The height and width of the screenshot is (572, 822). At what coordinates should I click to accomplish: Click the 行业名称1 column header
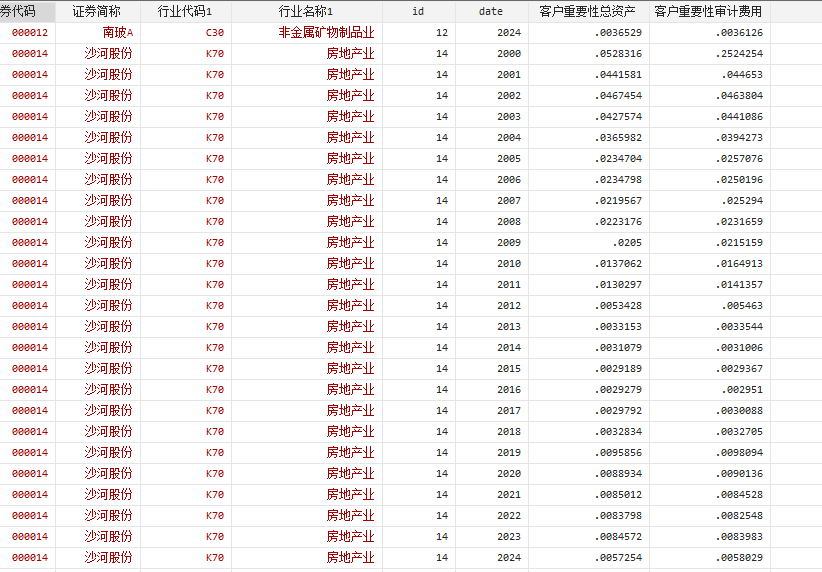pyautogui.click(x=306, y=11)
